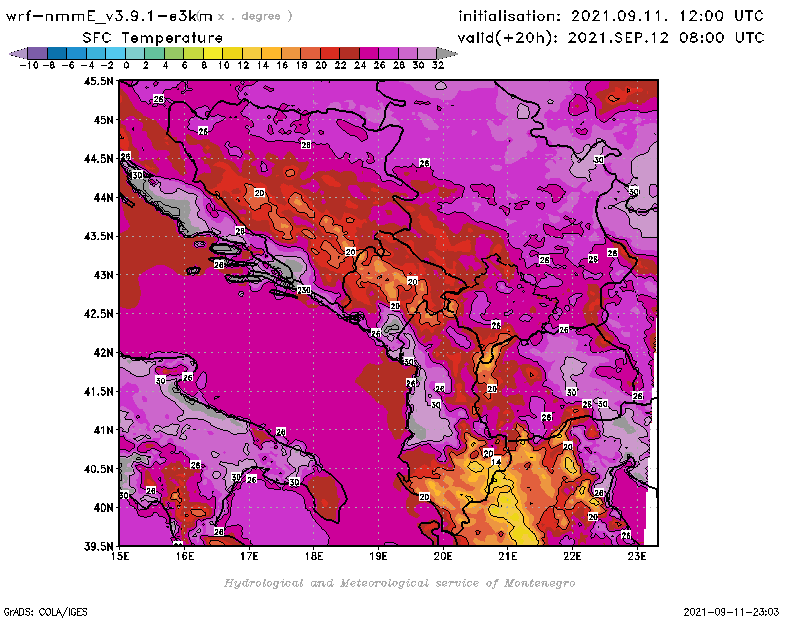Click the magenta legend swatch between 24 and 26
This screenshot has width=800, height=618.
coord(368,53)
